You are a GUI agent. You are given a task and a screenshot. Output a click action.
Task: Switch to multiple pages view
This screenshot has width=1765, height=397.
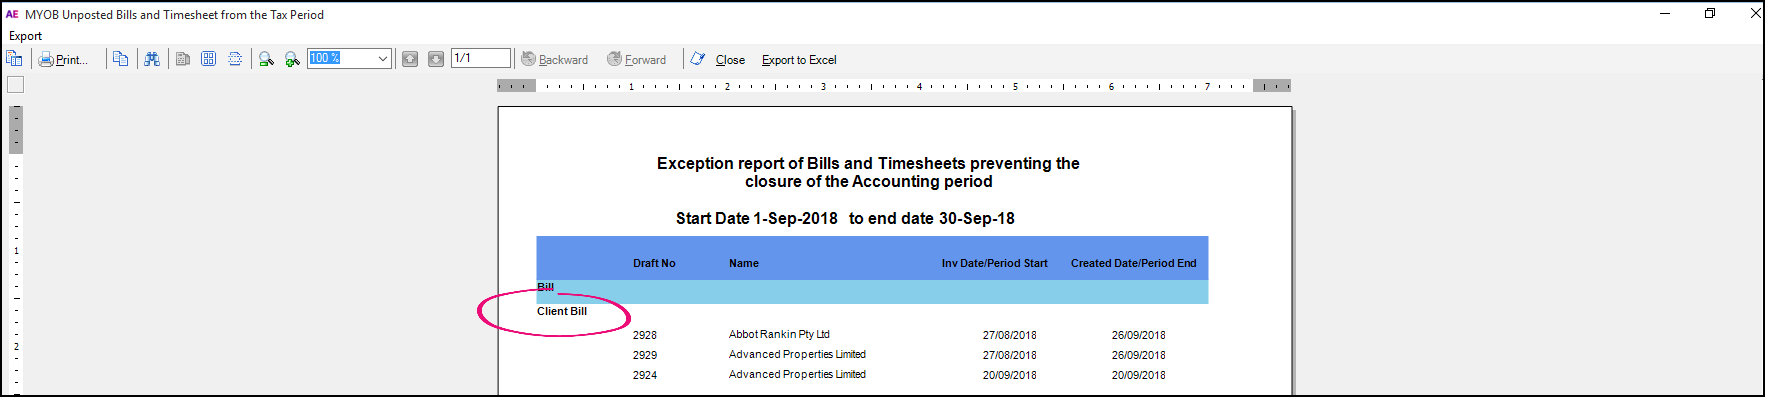tap(209, 59)
